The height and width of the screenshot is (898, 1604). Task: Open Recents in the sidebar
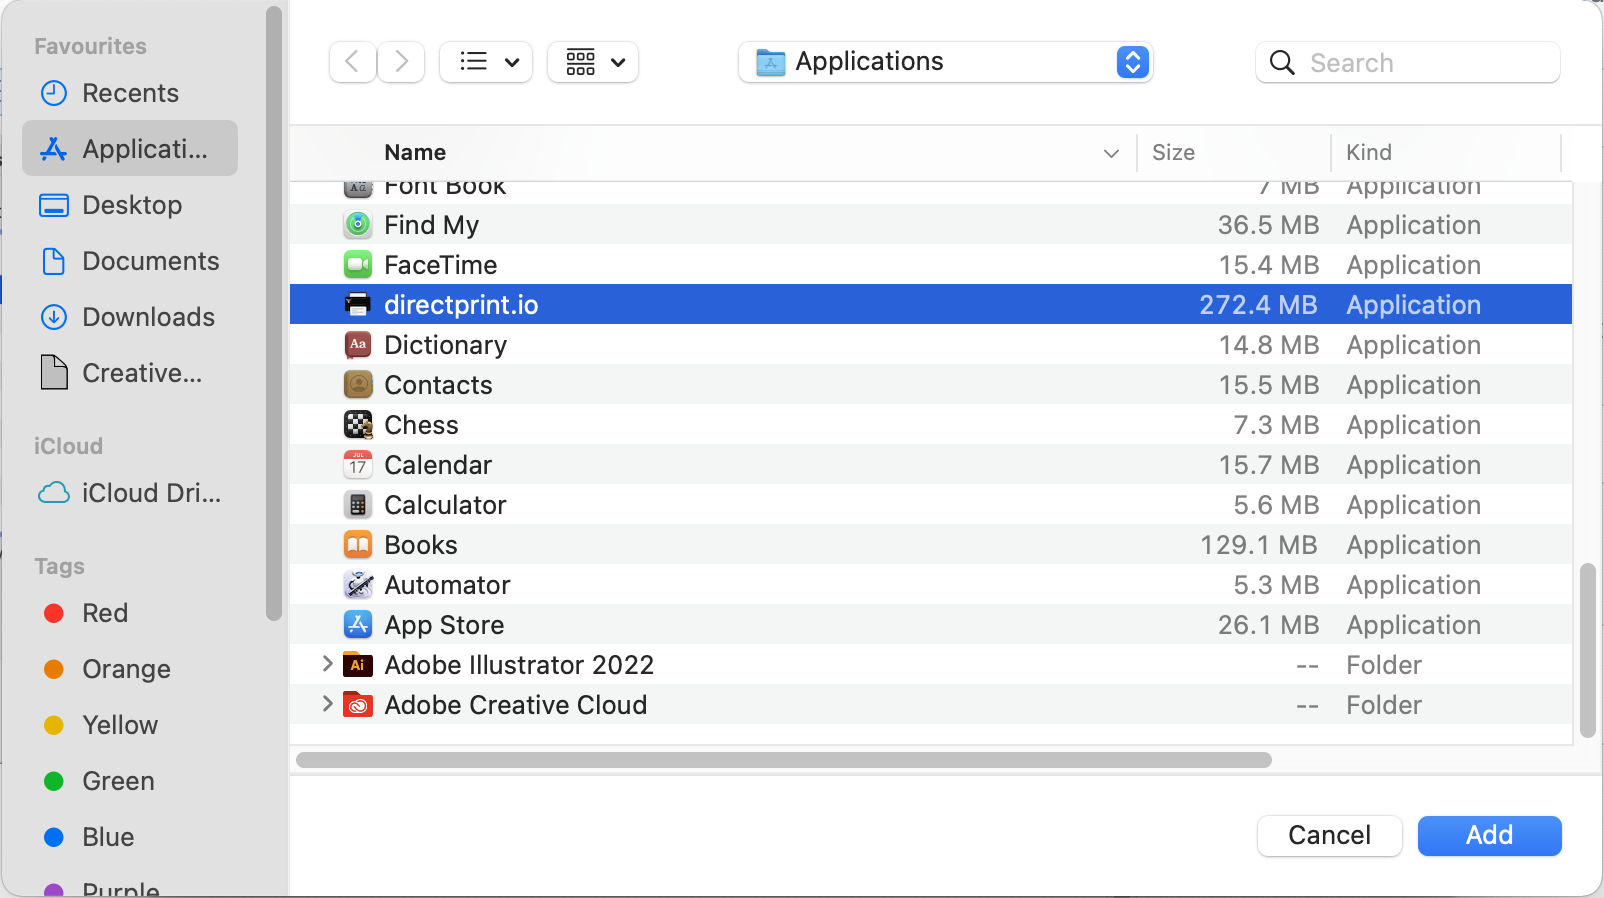click(130, 93)
